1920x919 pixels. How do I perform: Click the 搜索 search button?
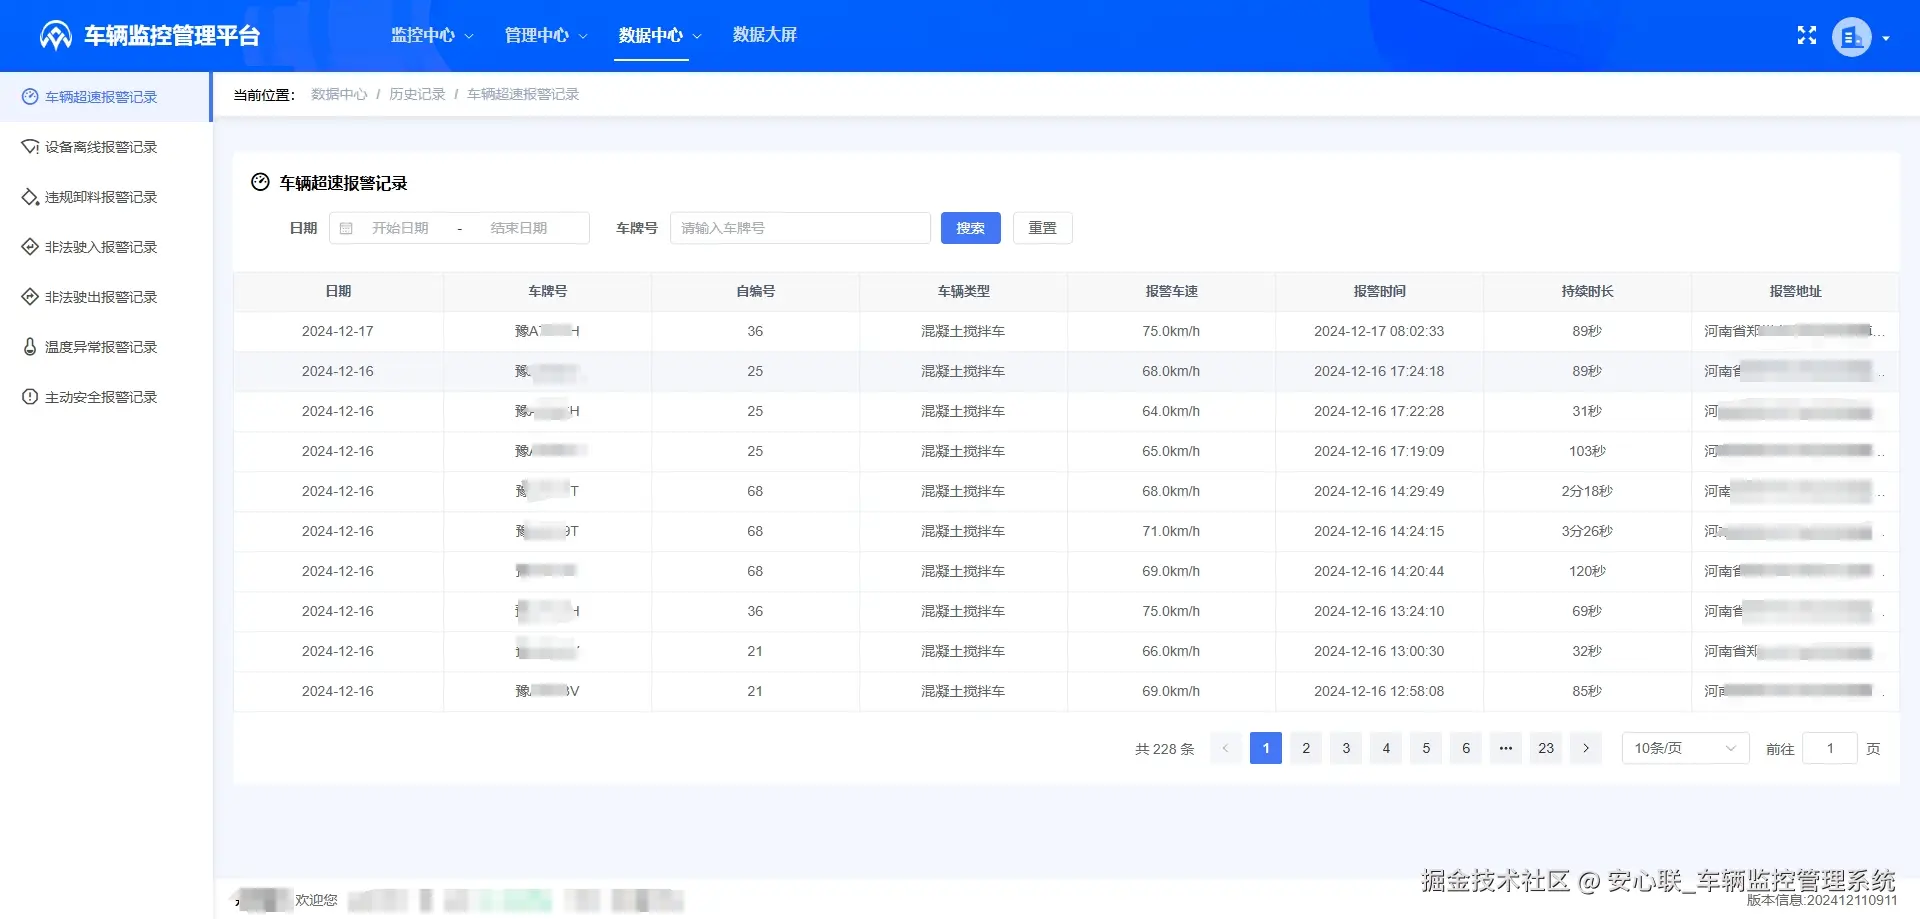(x=969, y=227)
